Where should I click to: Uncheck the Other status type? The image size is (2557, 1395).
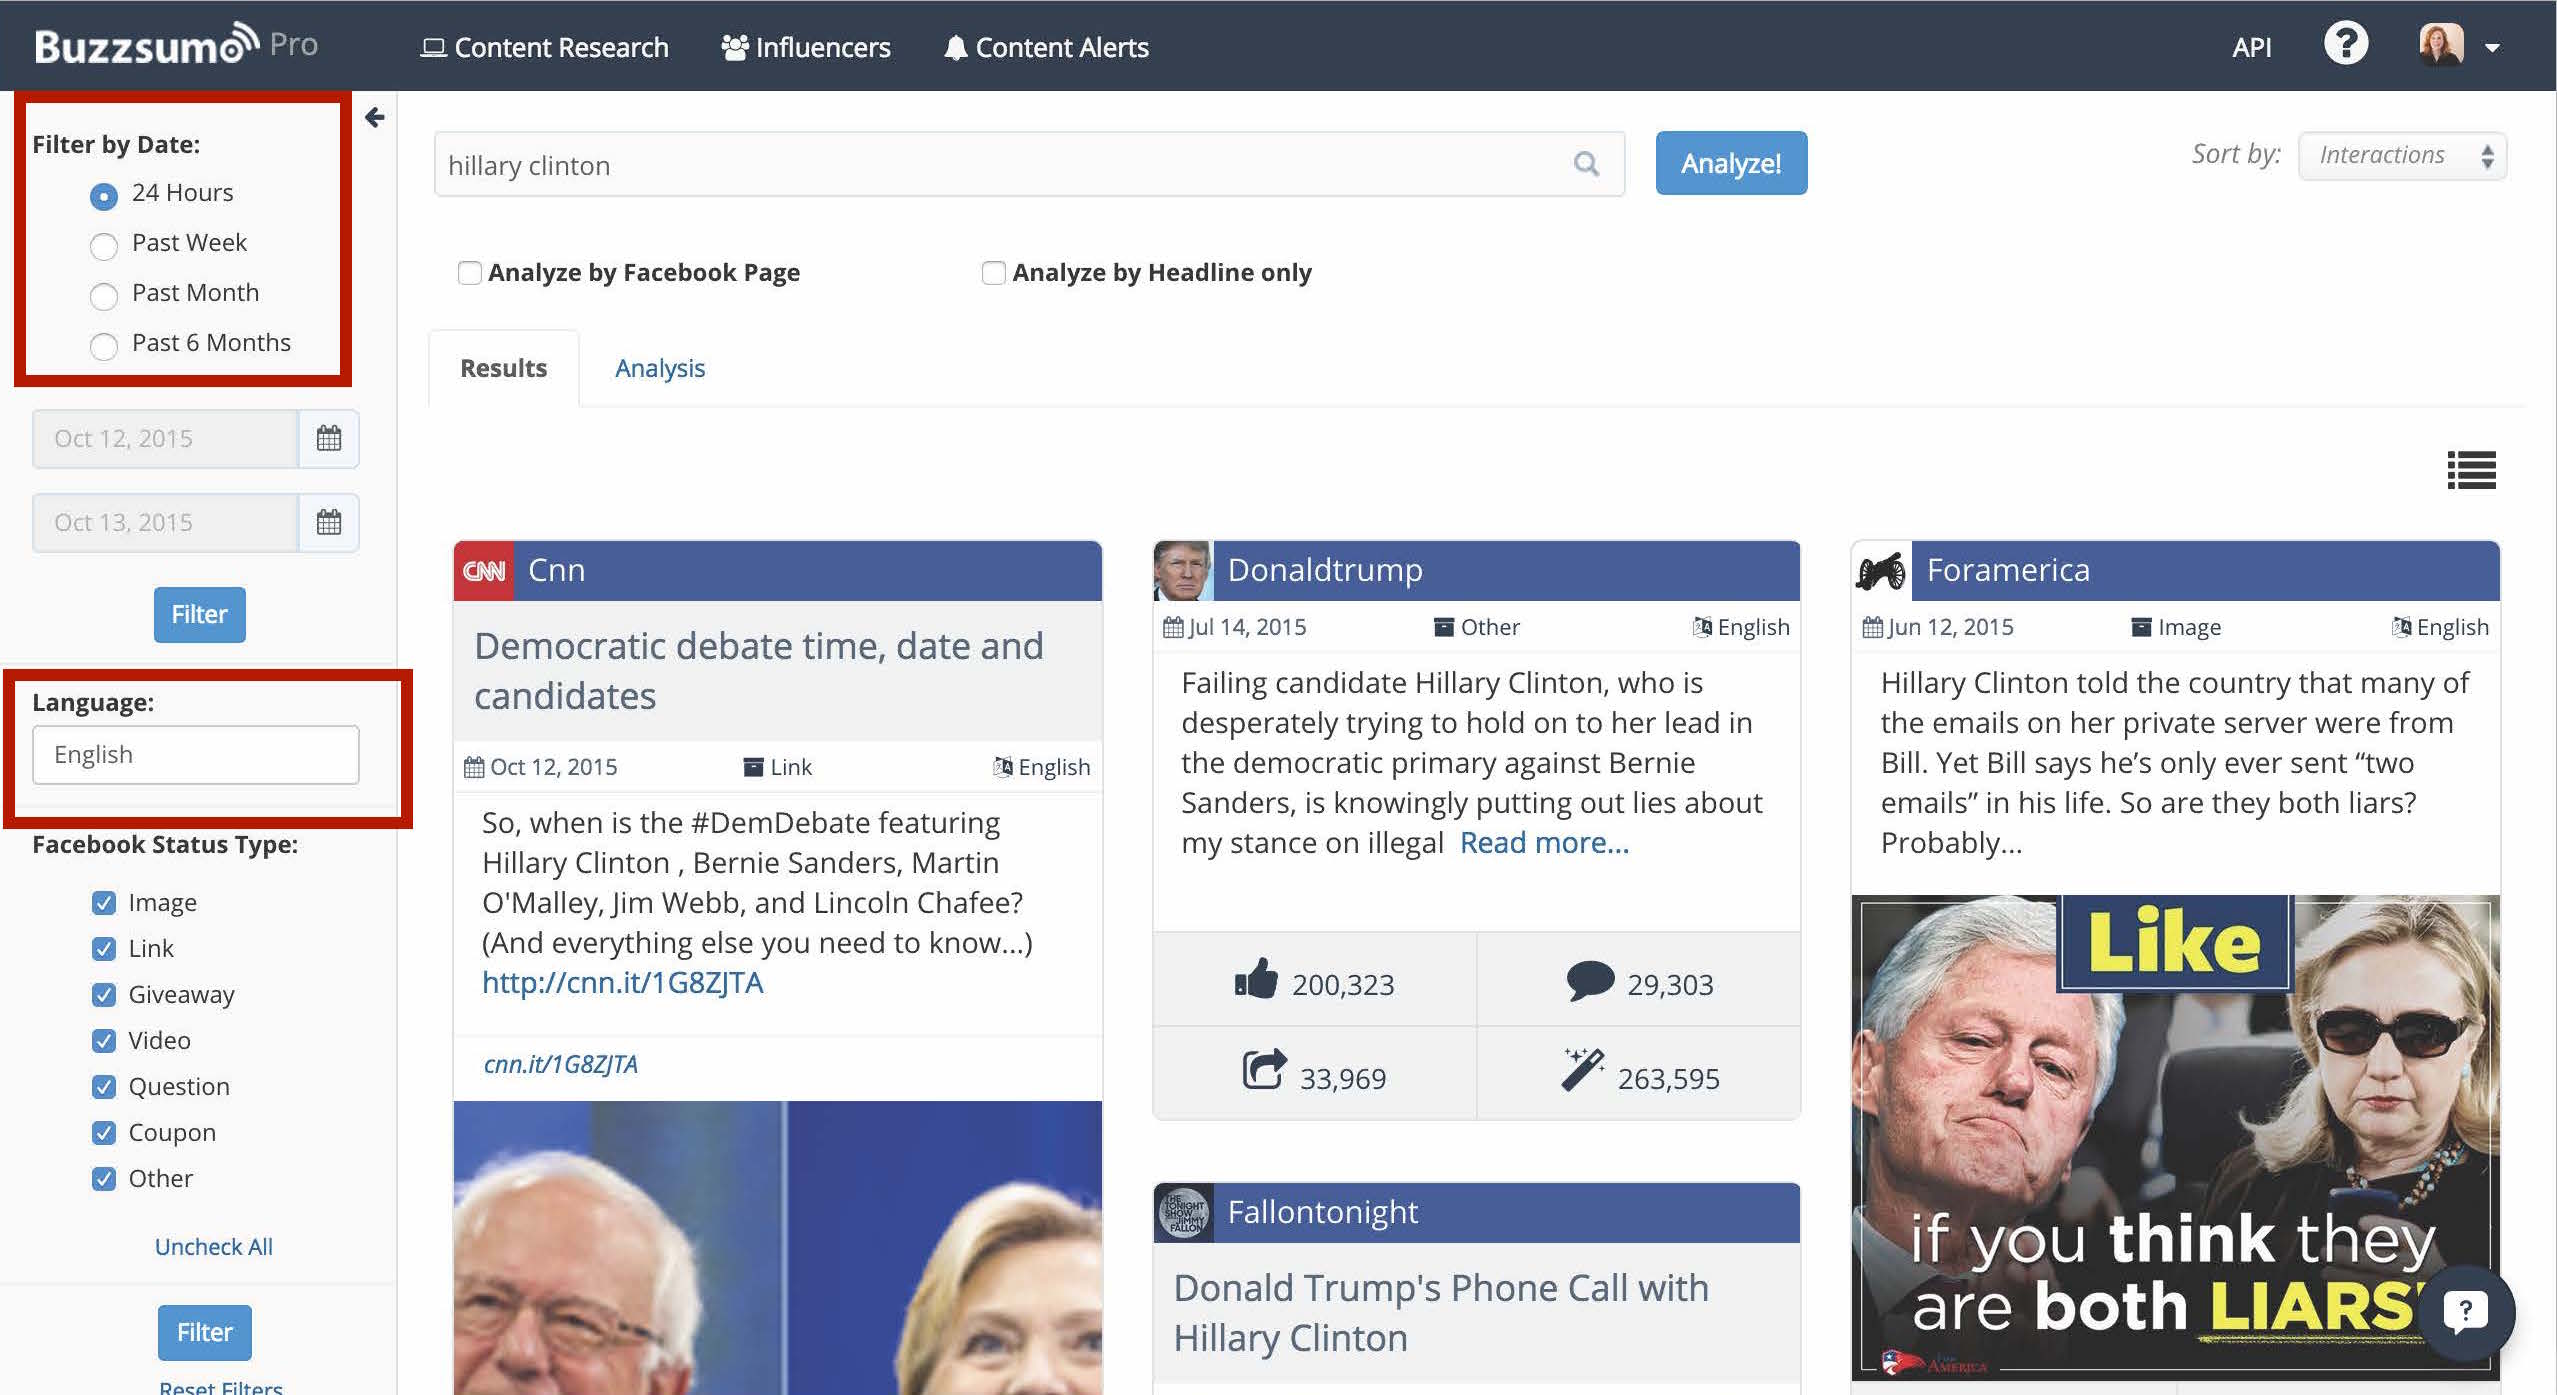[x=103, y=1179]
